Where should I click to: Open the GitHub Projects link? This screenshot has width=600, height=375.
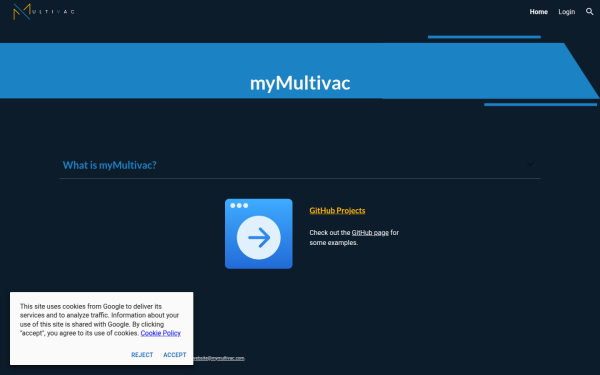pos(337,210)
